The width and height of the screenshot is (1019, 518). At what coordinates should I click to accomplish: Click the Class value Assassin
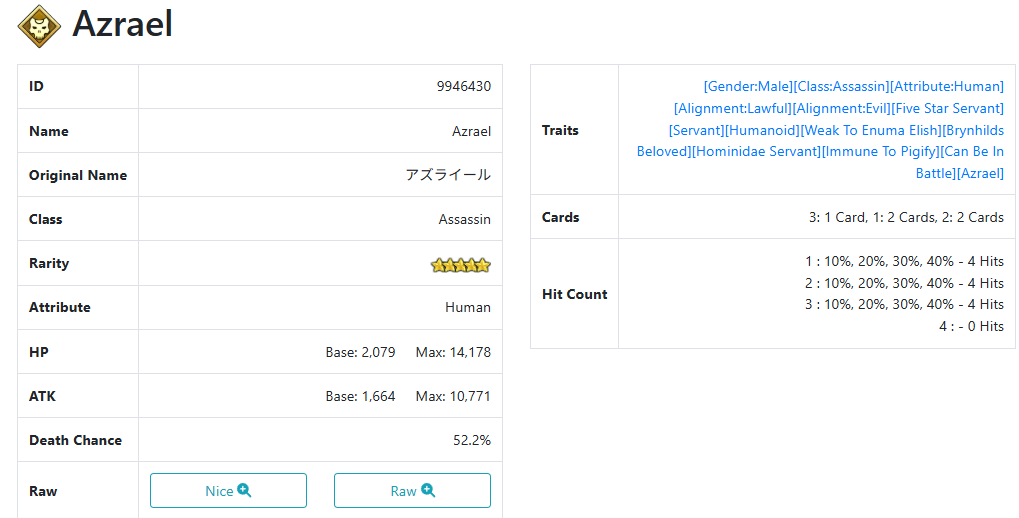465,220
